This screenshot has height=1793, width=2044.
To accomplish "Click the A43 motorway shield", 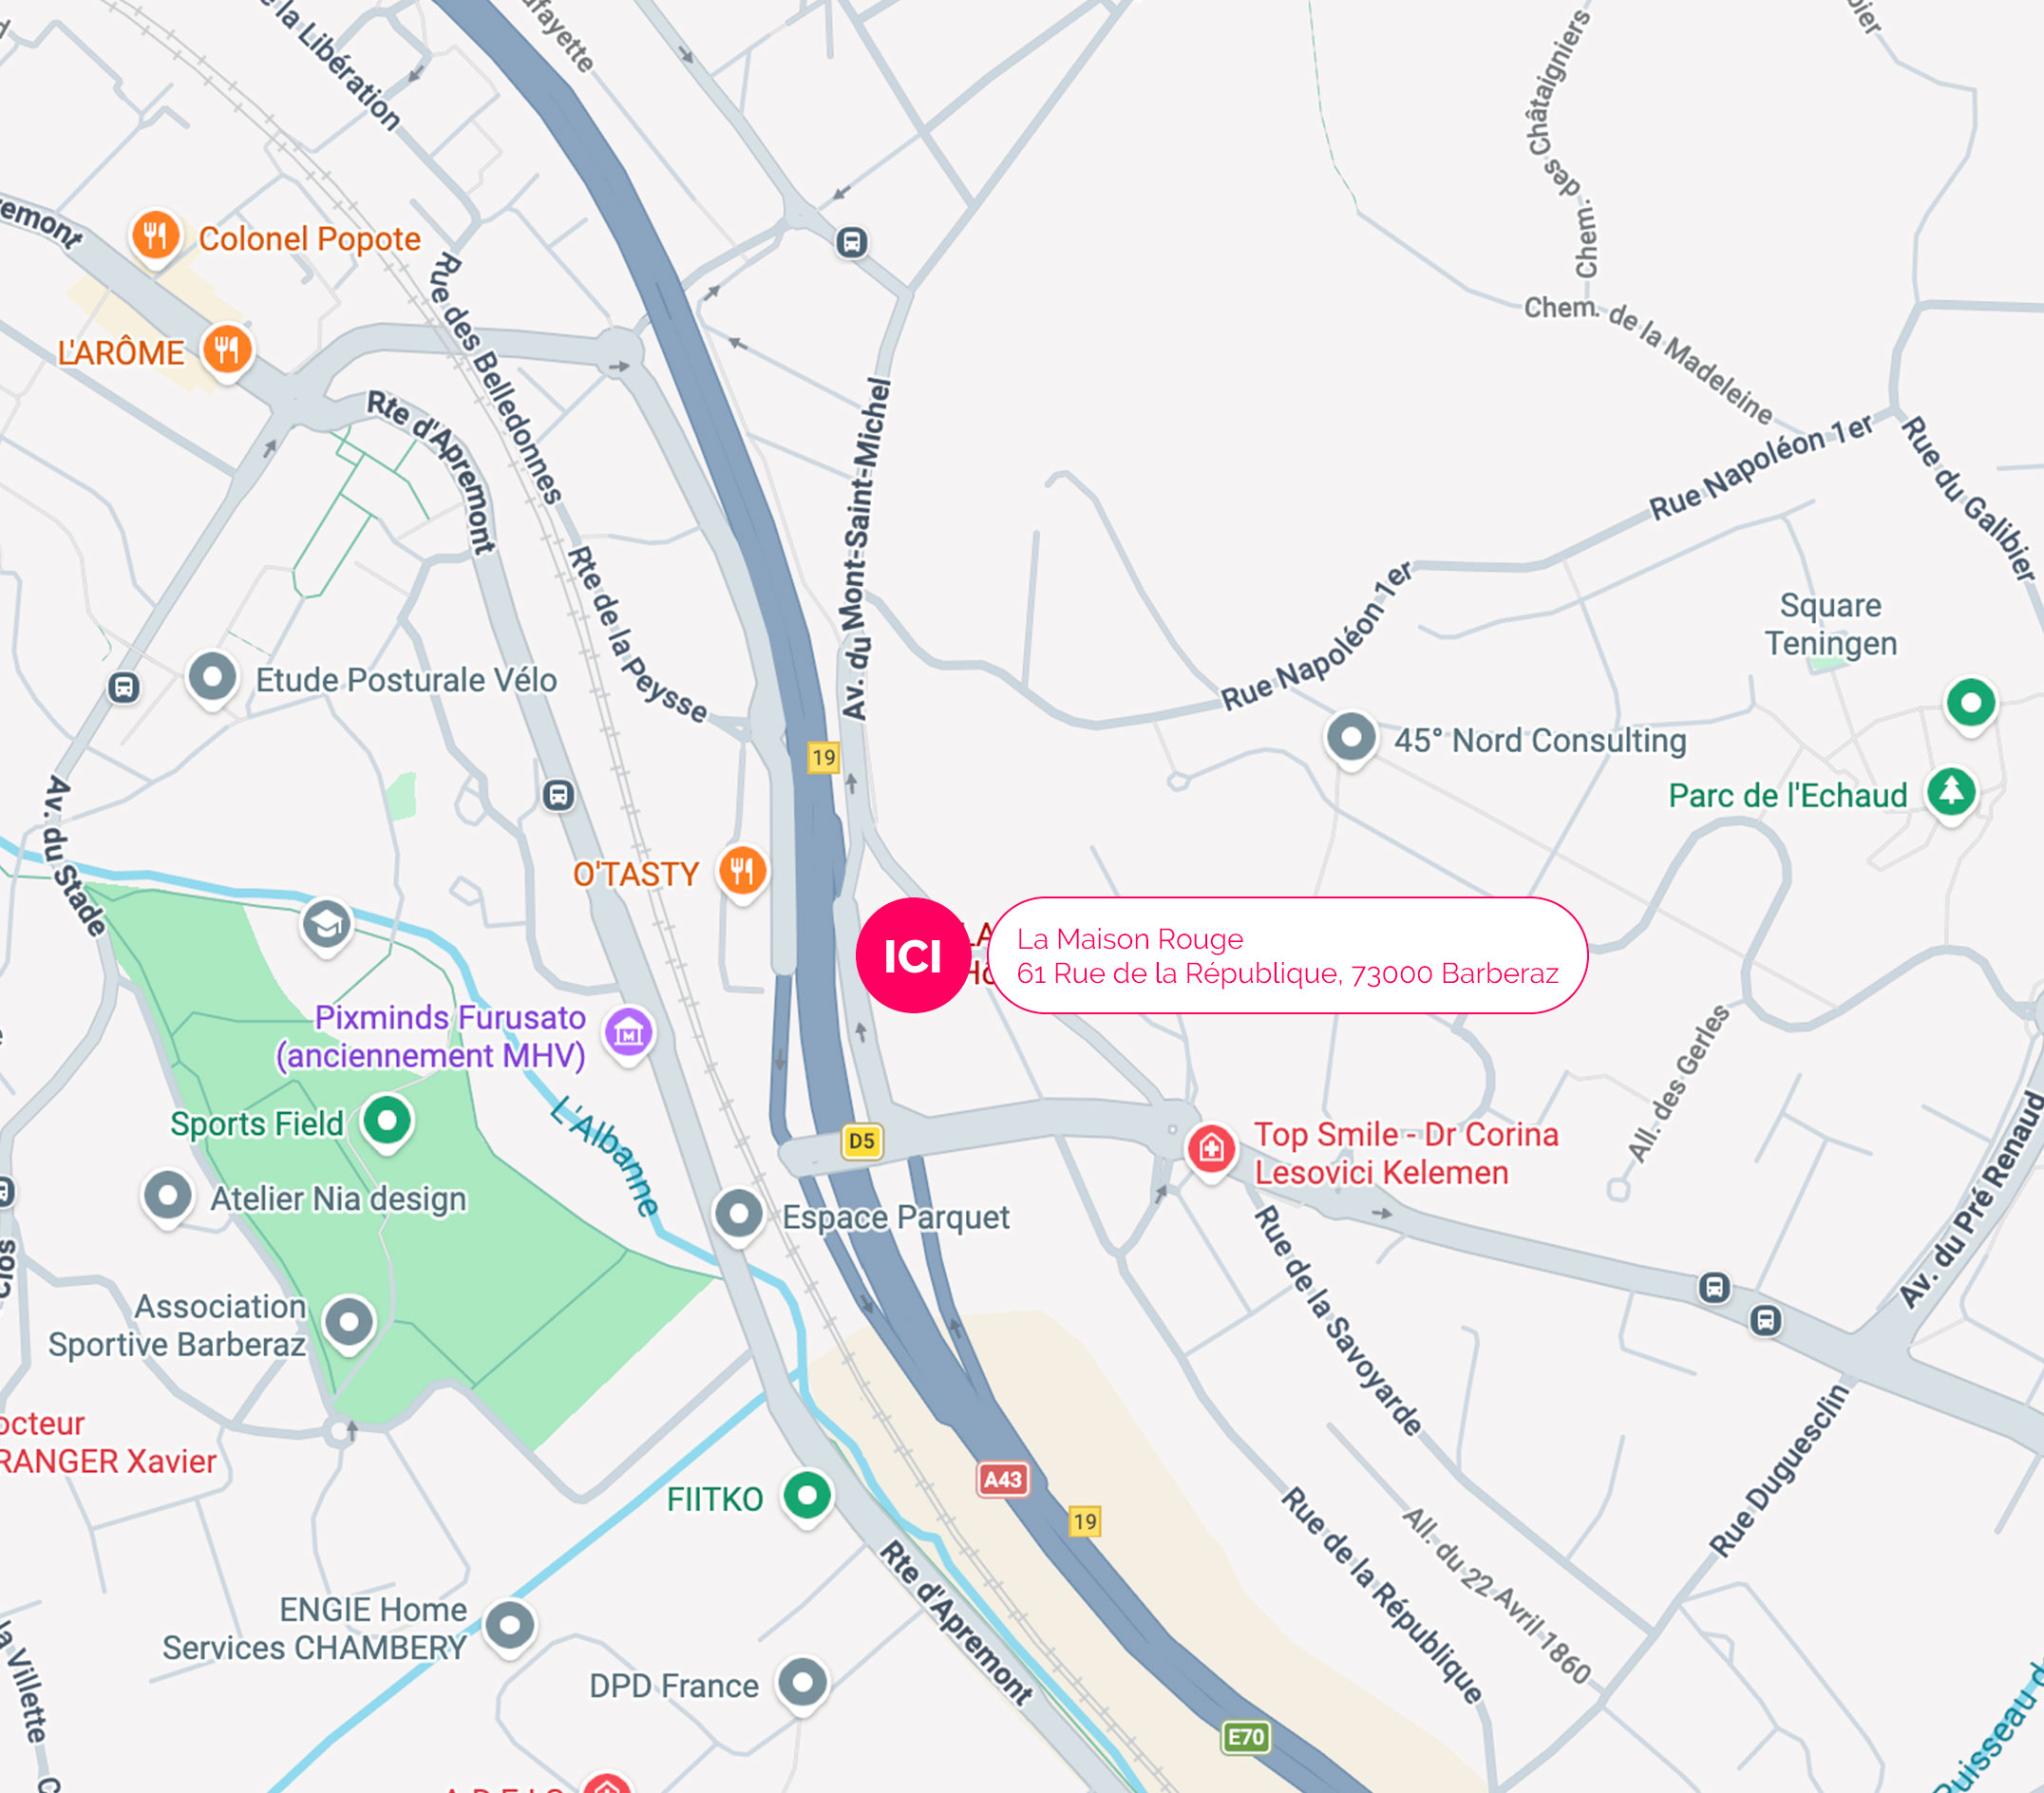I will click(1003, 1479).
